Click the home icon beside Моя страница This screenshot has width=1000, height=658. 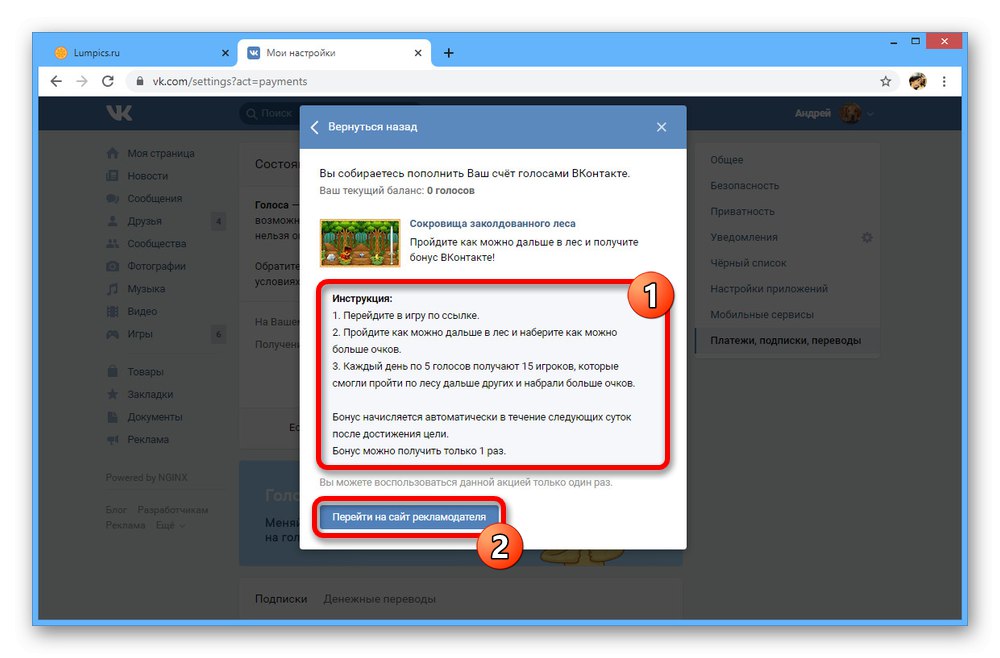[112, 153]
